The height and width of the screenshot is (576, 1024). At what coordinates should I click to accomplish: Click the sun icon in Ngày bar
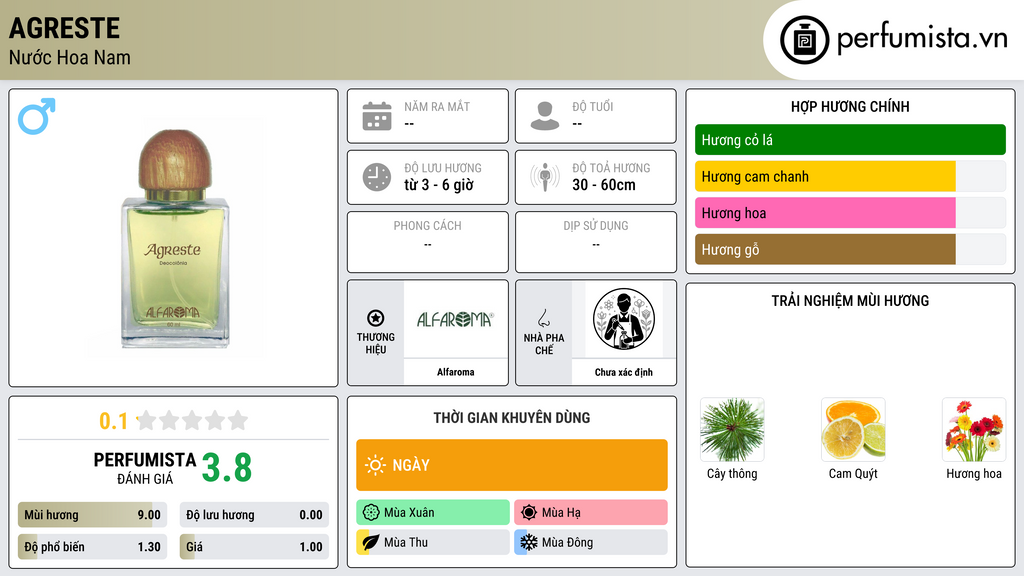376,465
